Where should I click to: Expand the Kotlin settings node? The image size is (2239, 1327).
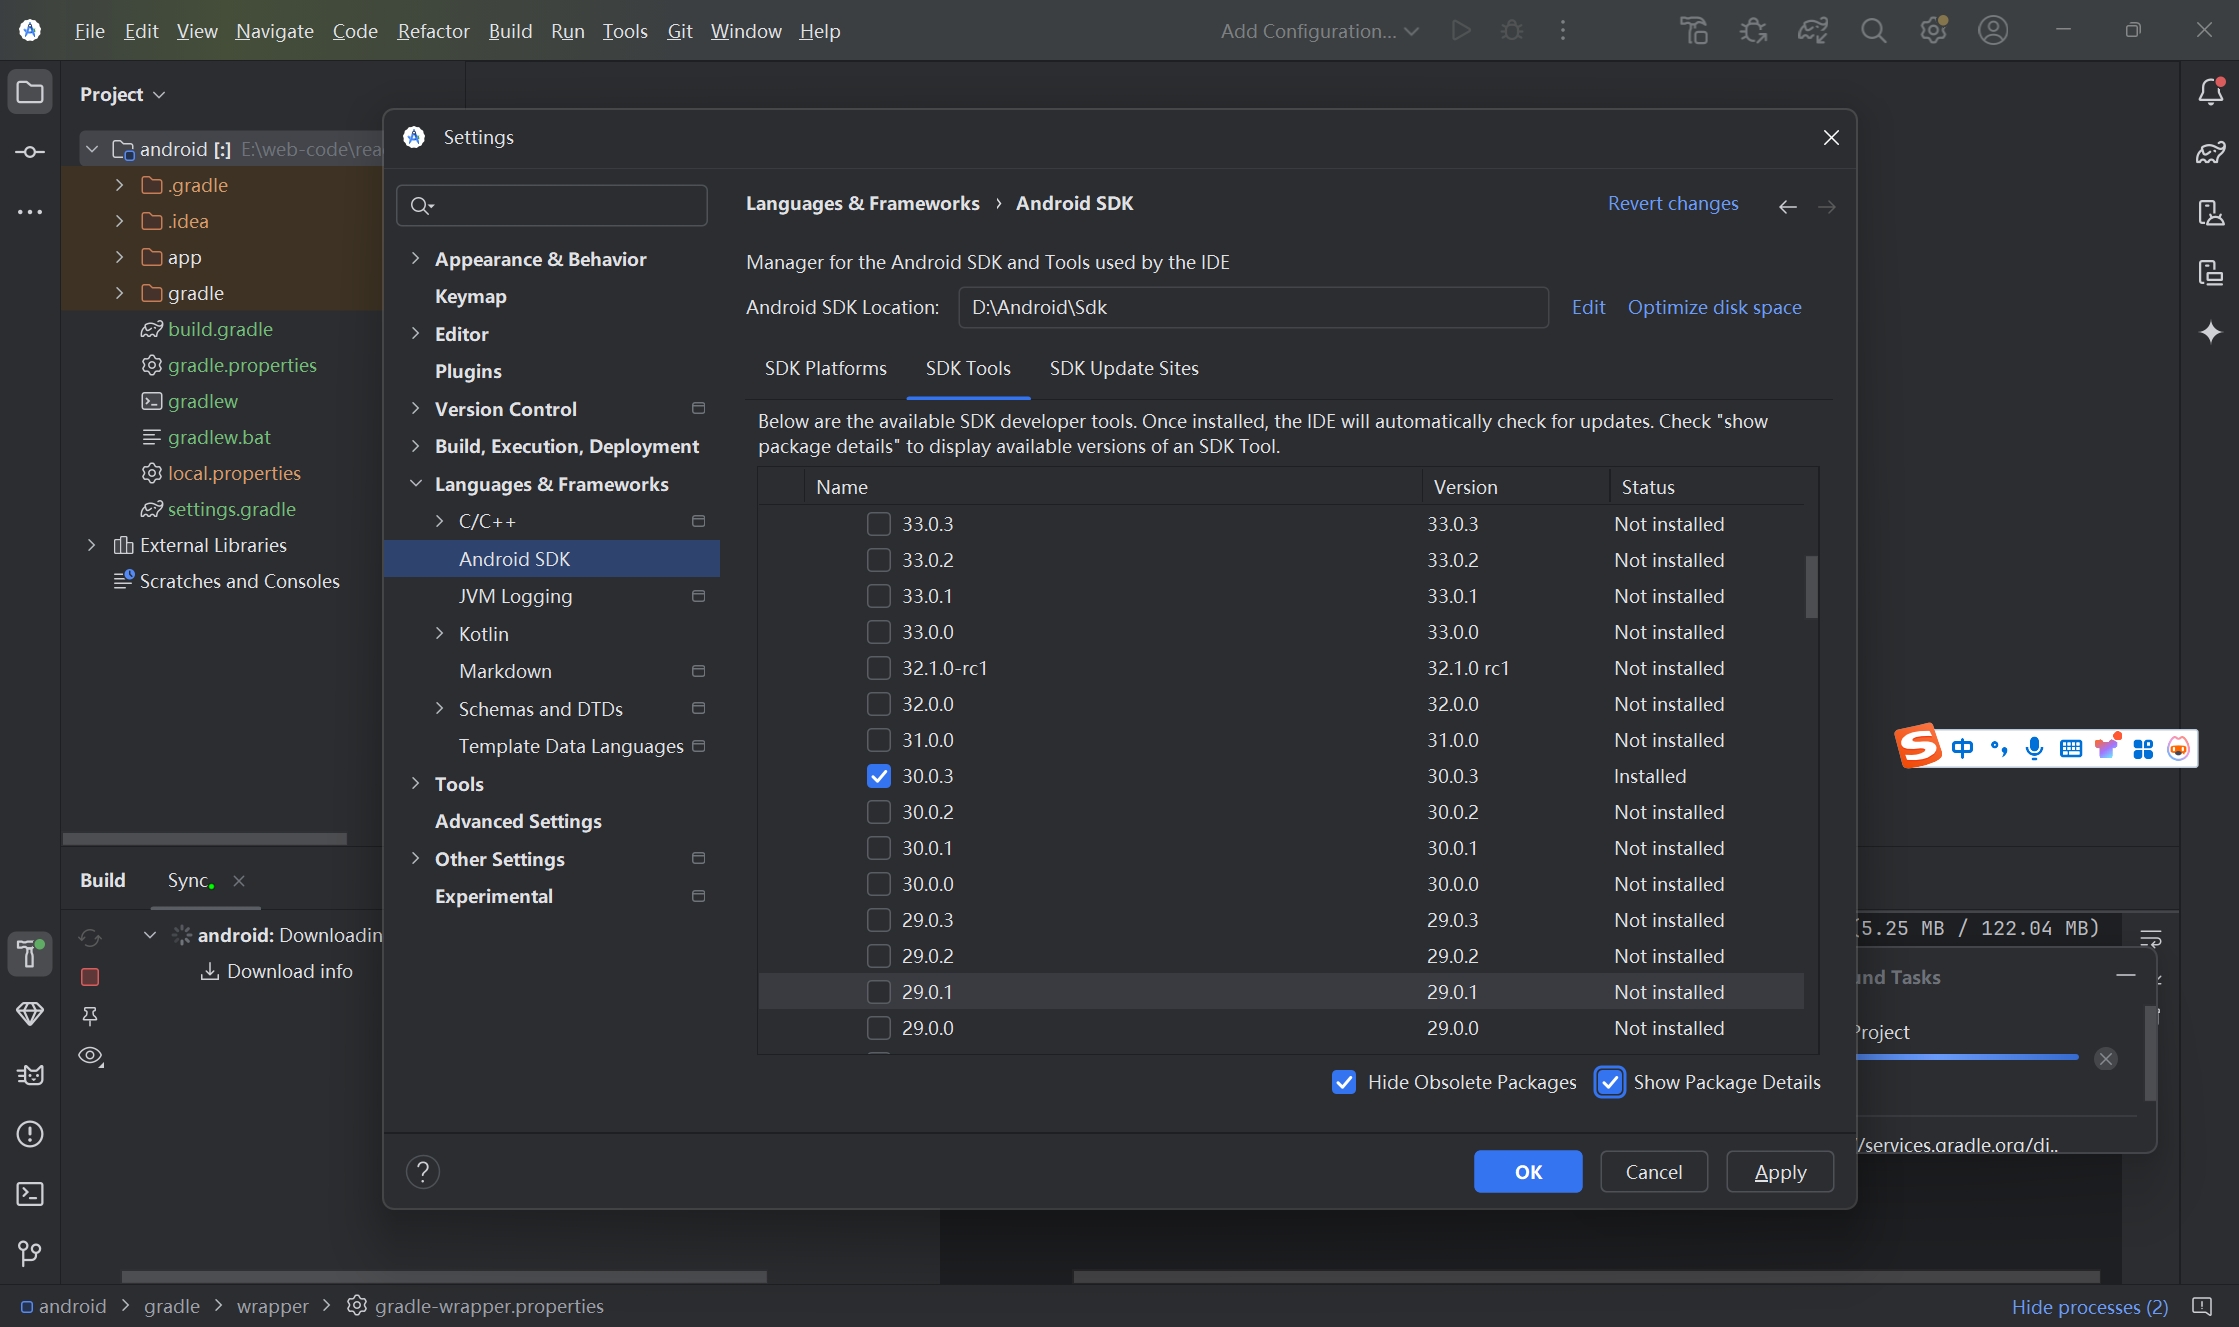440,634
